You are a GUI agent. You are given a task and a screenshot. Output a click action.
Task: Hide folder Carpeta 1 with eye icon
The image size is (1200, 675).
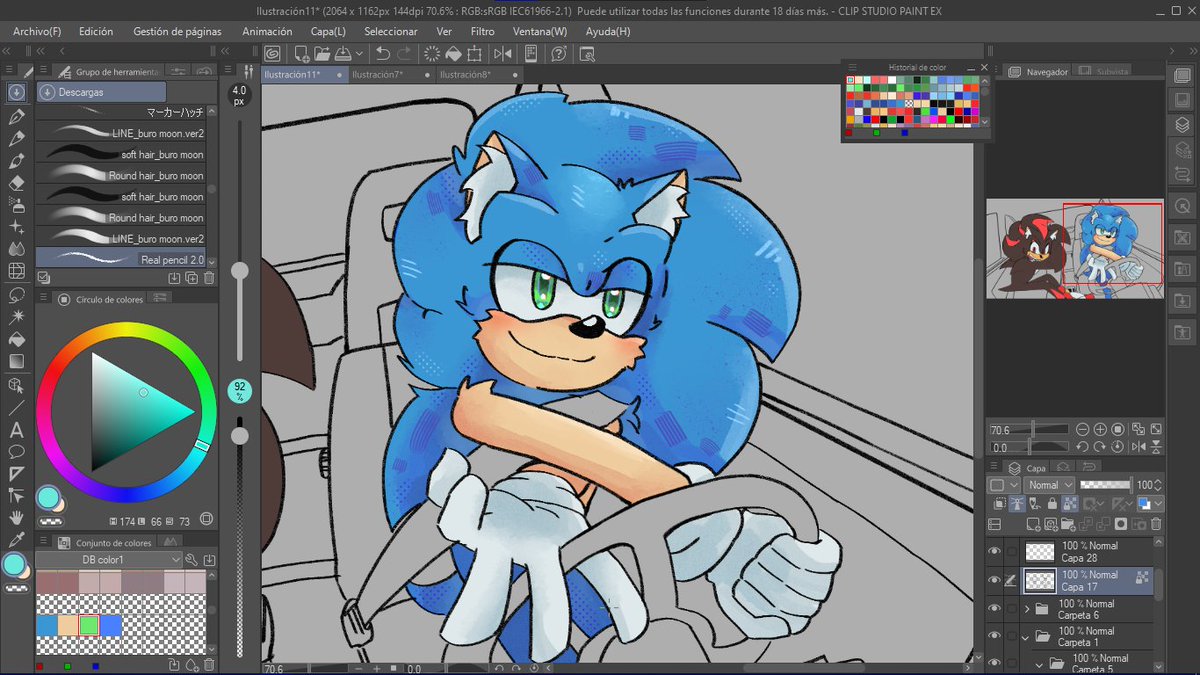click(994, 635)
